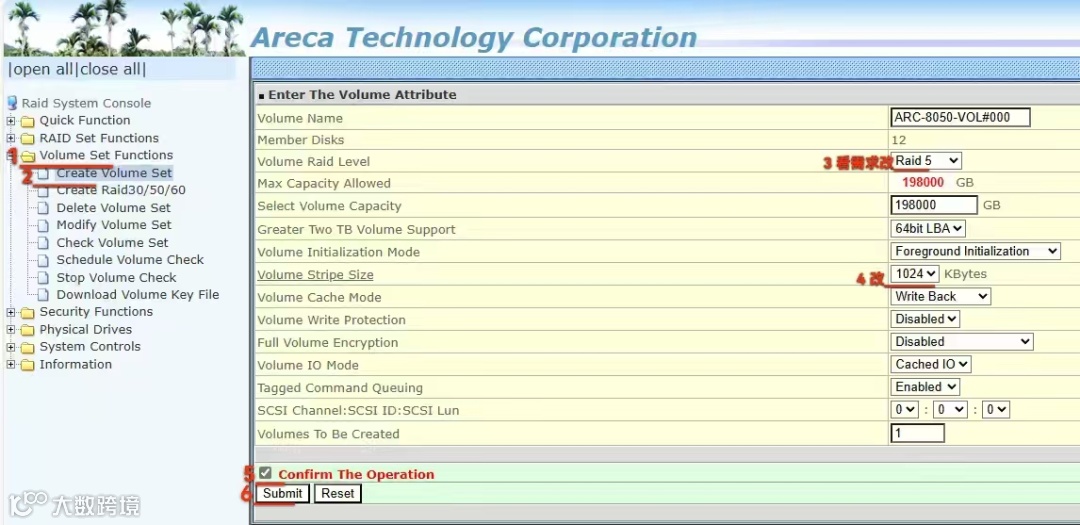This screenshot has width=1080, height=525.
Task: Click the Quick Function folder icon
Action: click(x=28, y=121)
